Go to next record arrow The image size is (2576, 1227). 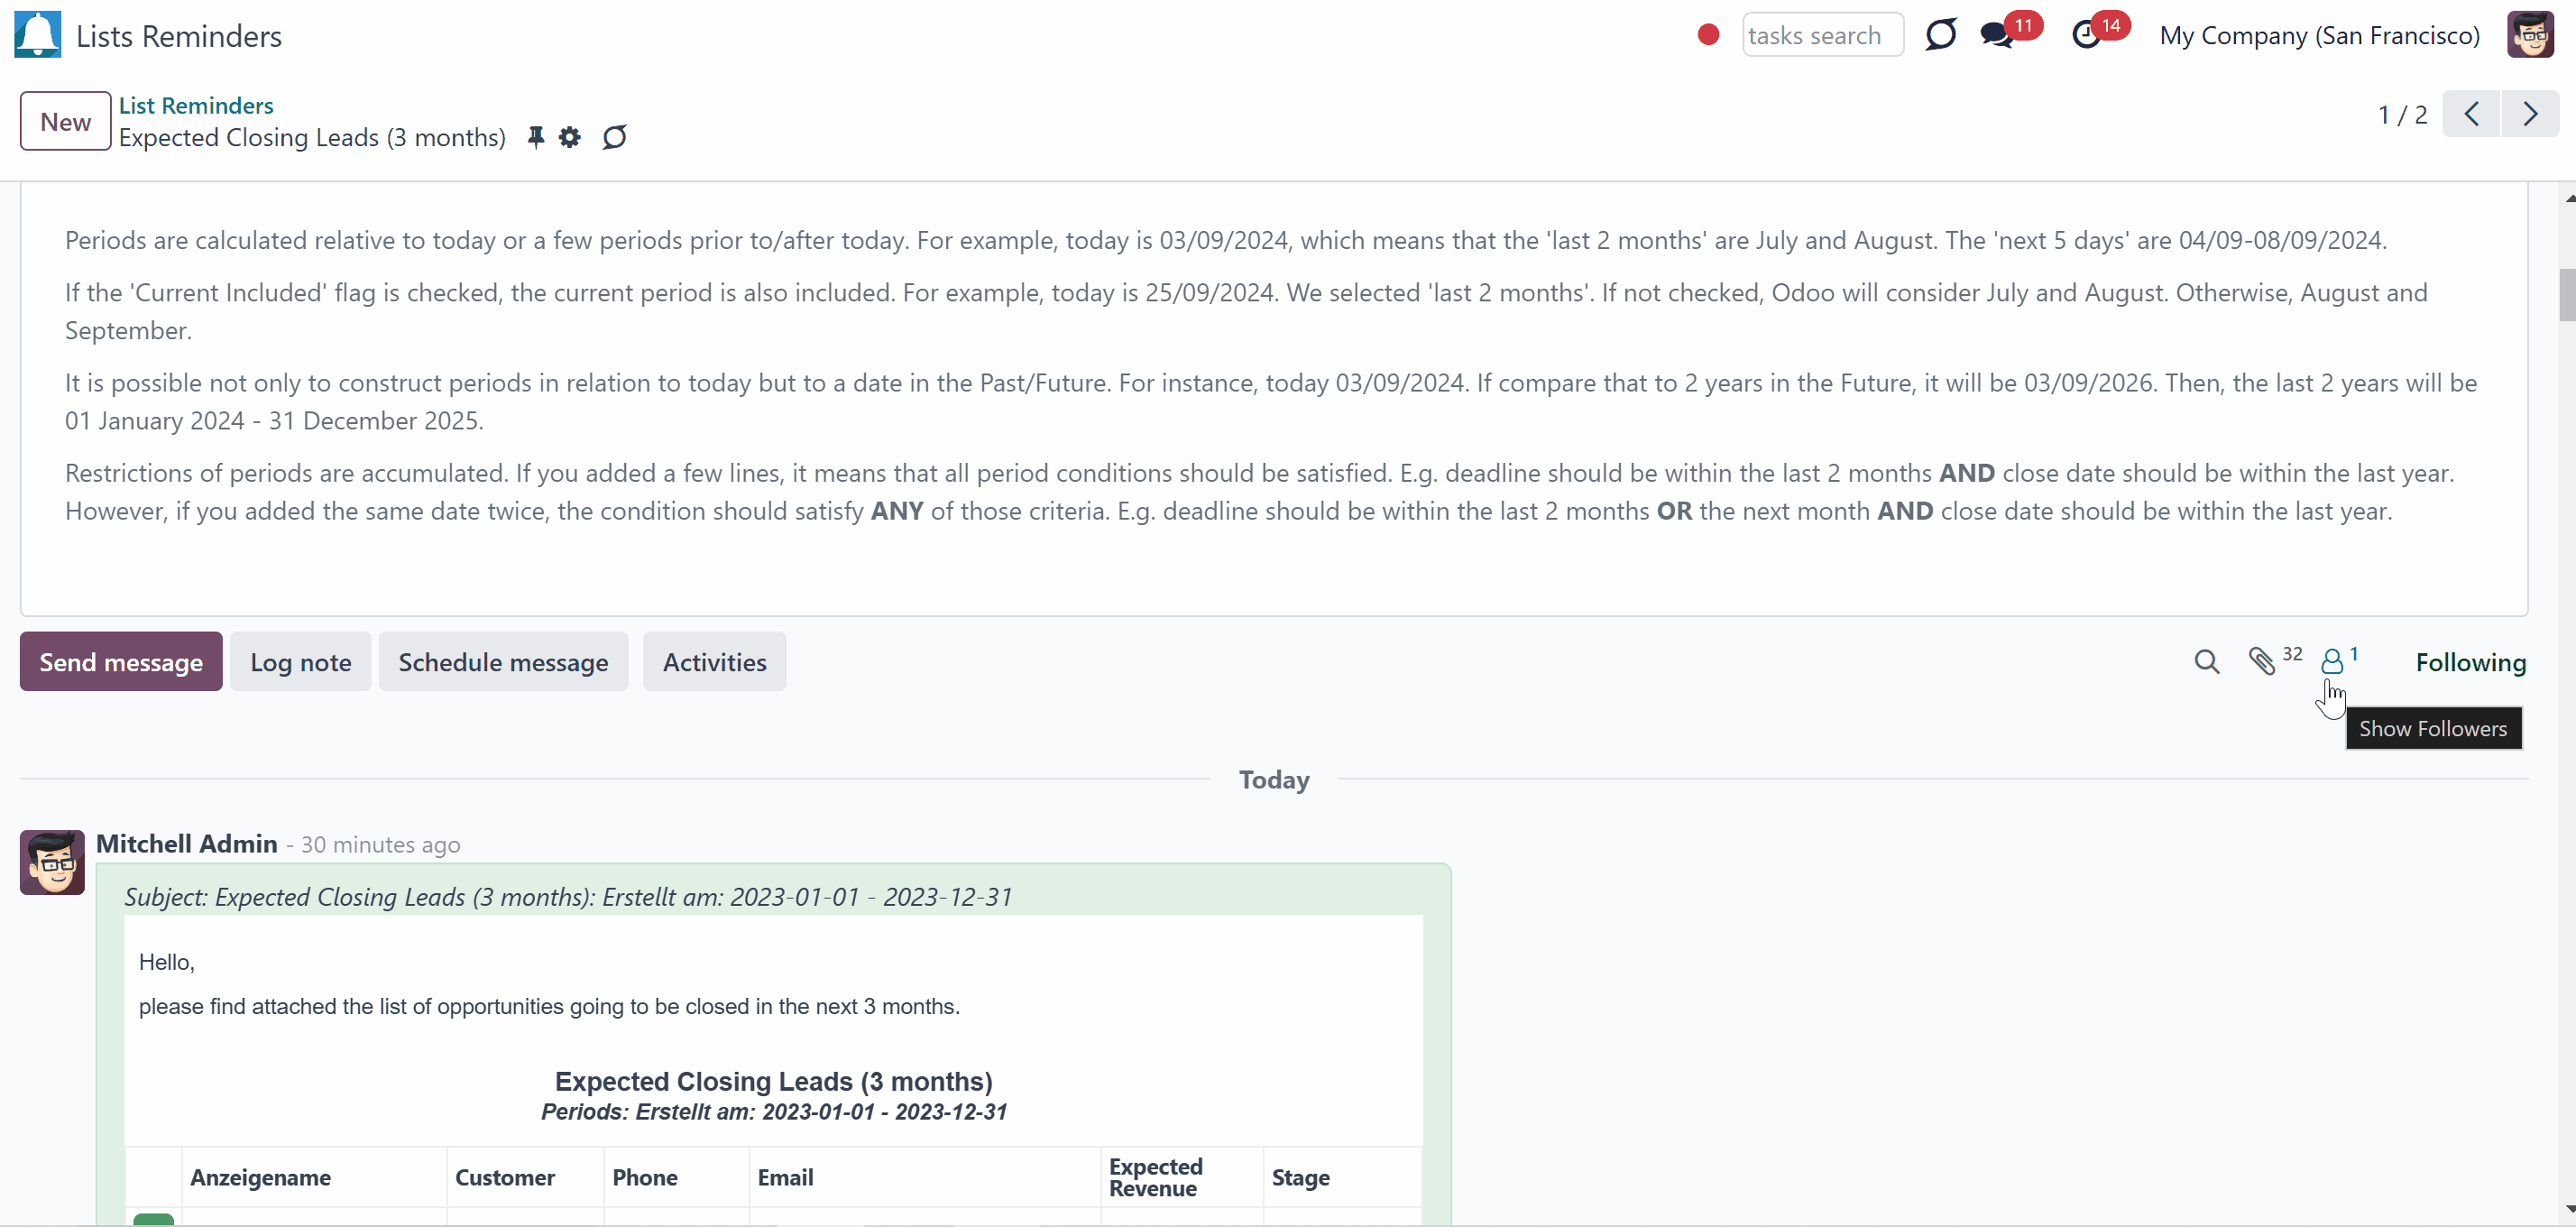coord(2530,114)
